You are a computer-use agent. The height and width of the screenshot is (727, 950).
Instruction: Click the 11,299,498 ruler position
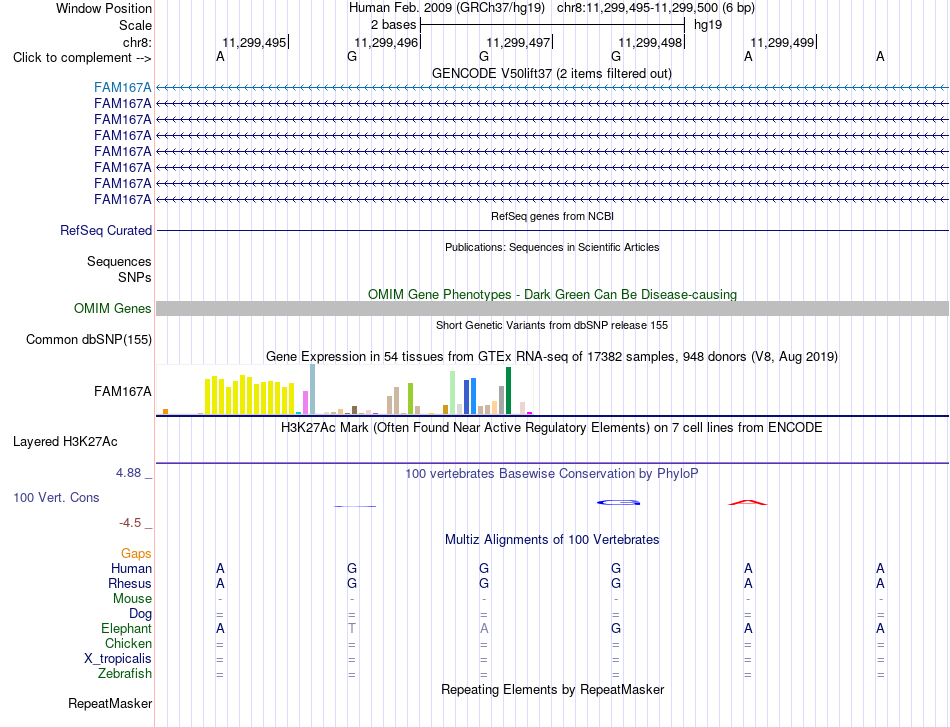[x=651, y=42]
